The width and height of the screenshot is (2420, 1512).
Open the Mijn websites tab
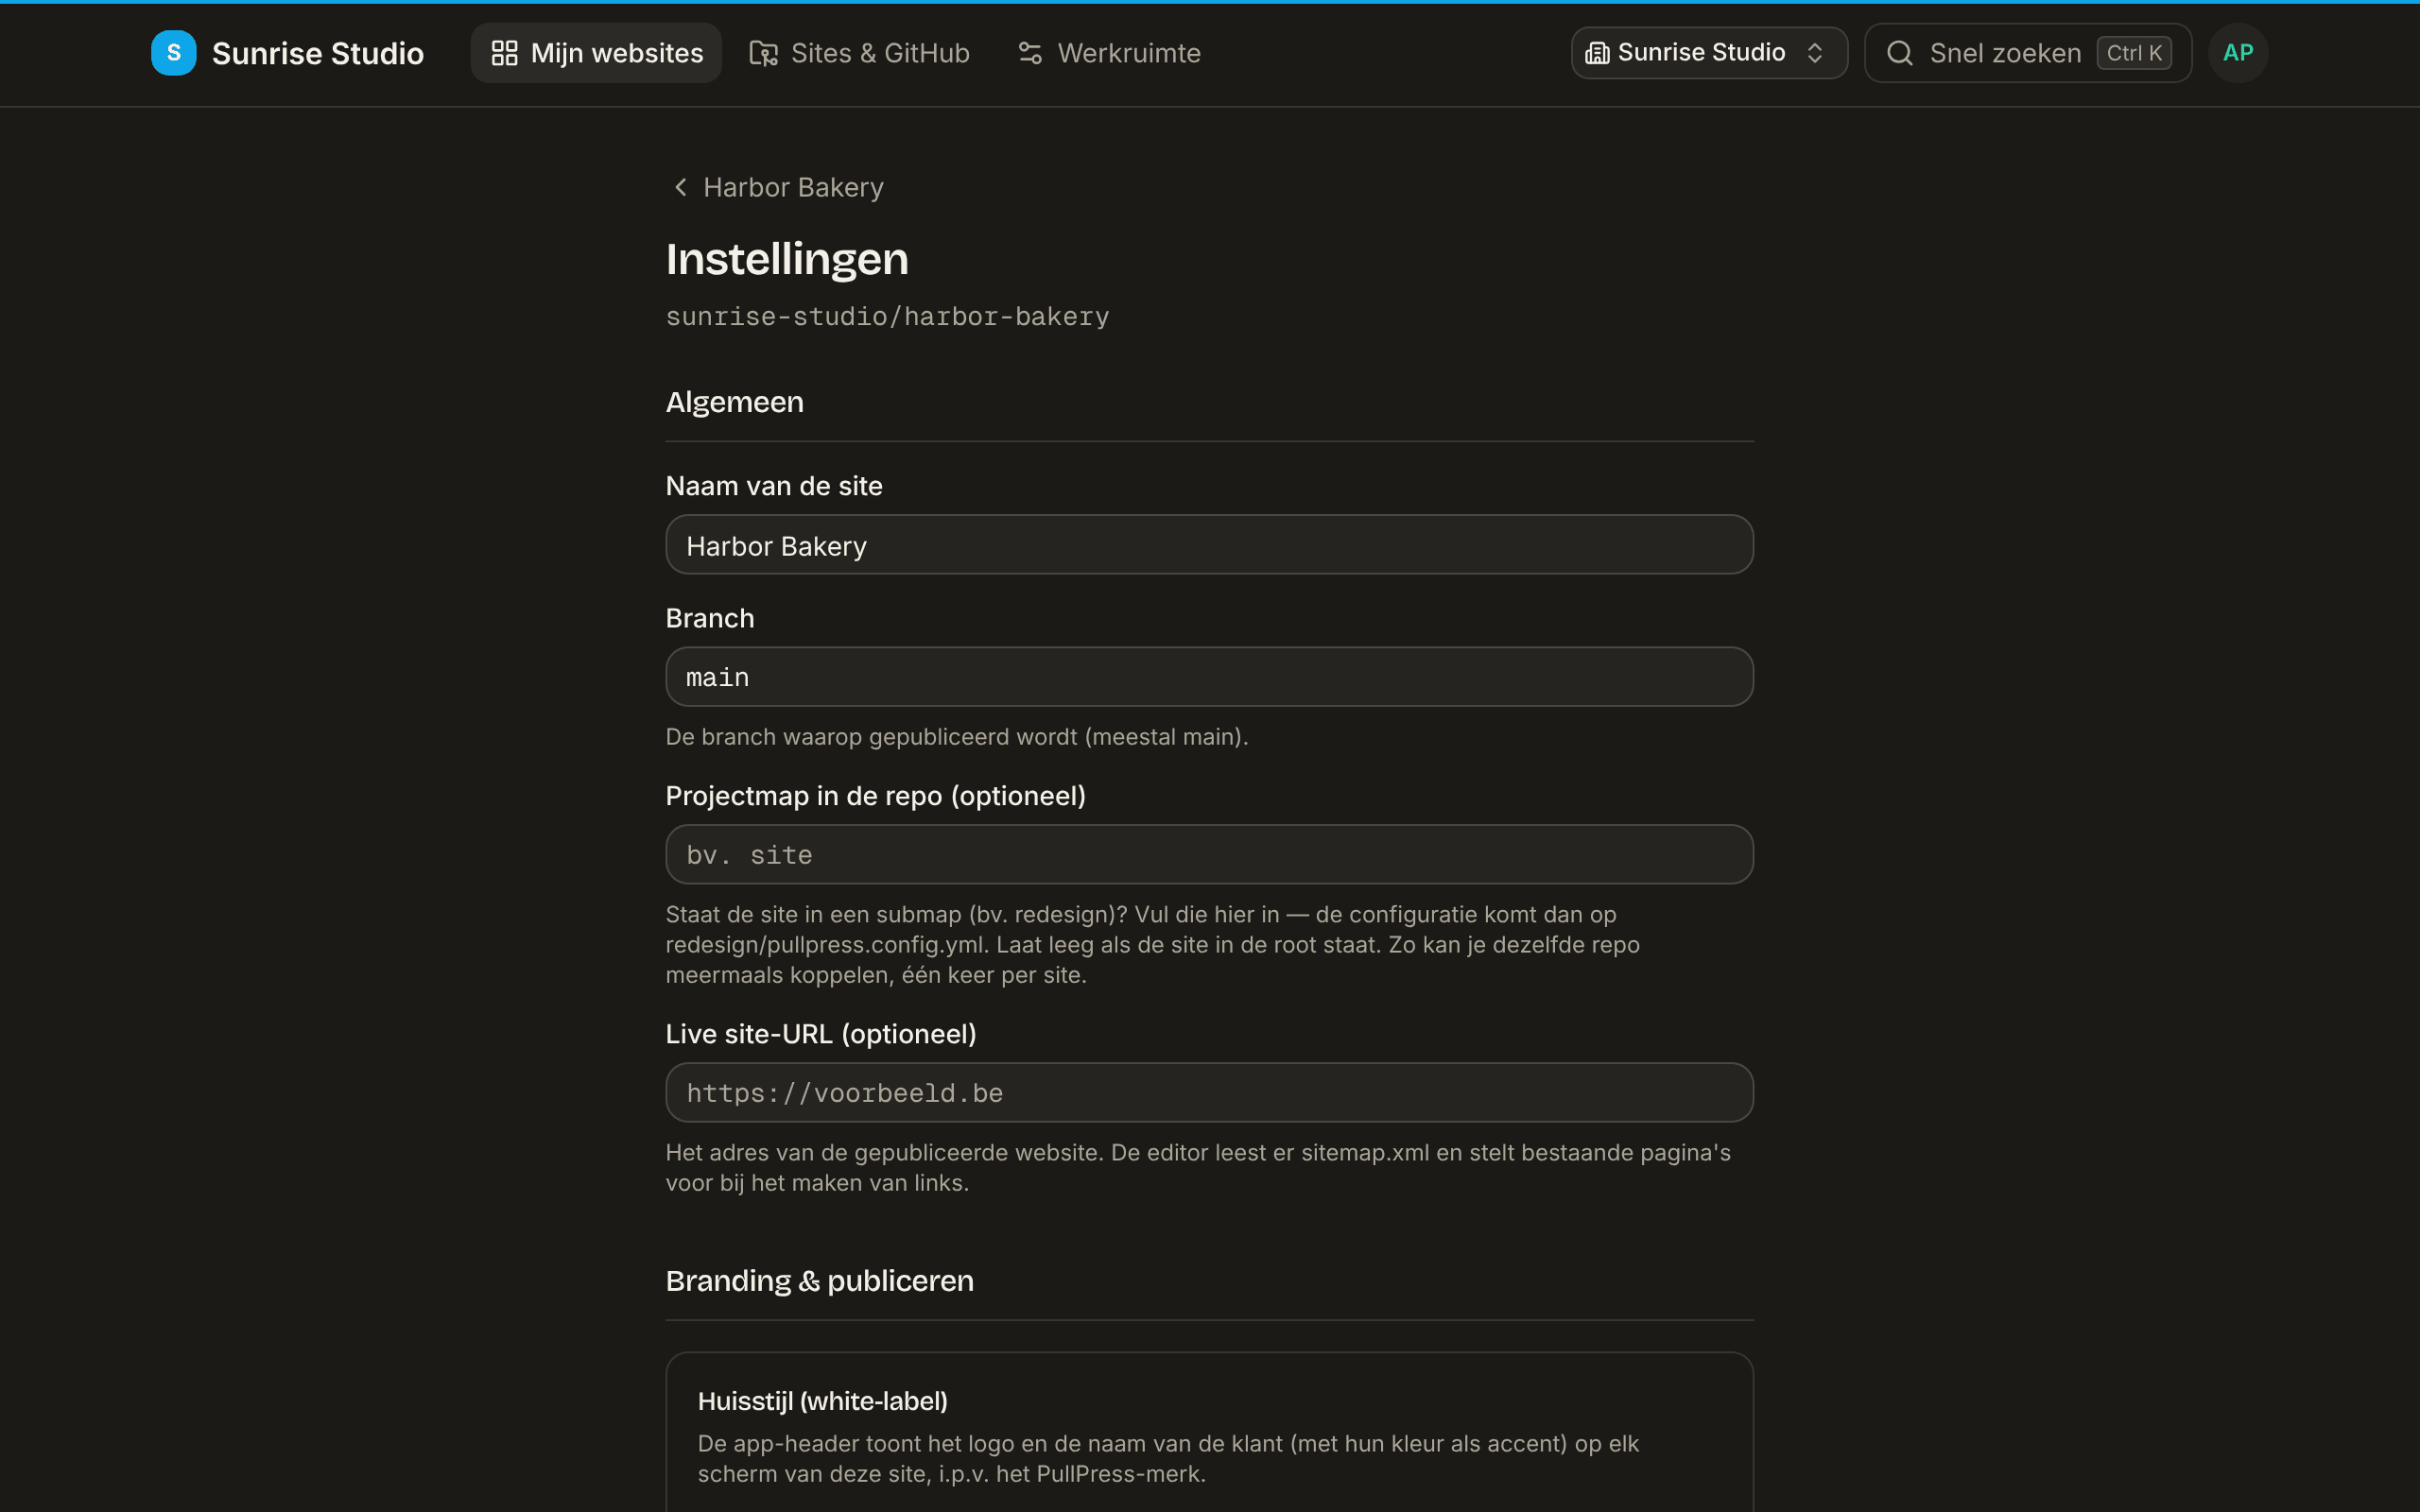[596, 53]
